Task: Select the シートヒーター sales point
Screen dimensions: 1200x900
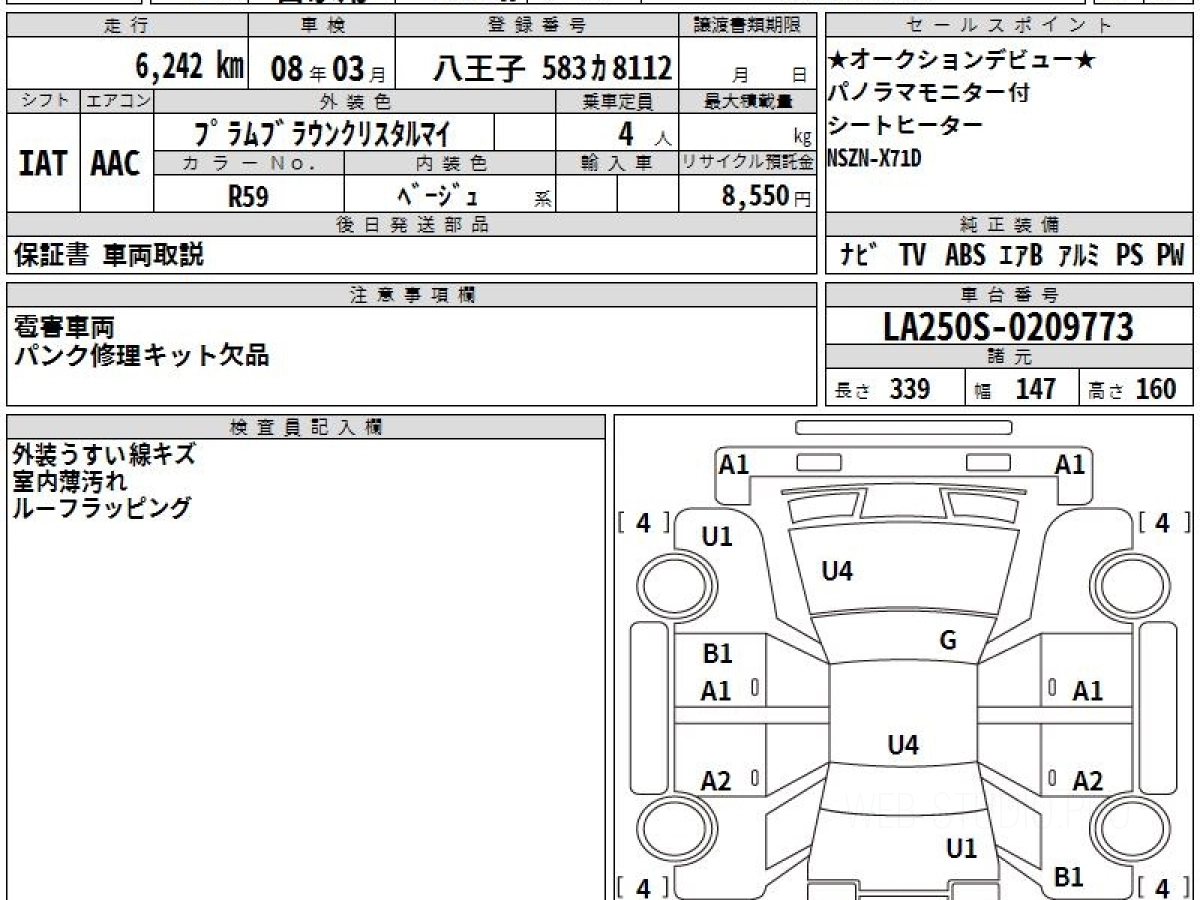Action: pos(905,125)
